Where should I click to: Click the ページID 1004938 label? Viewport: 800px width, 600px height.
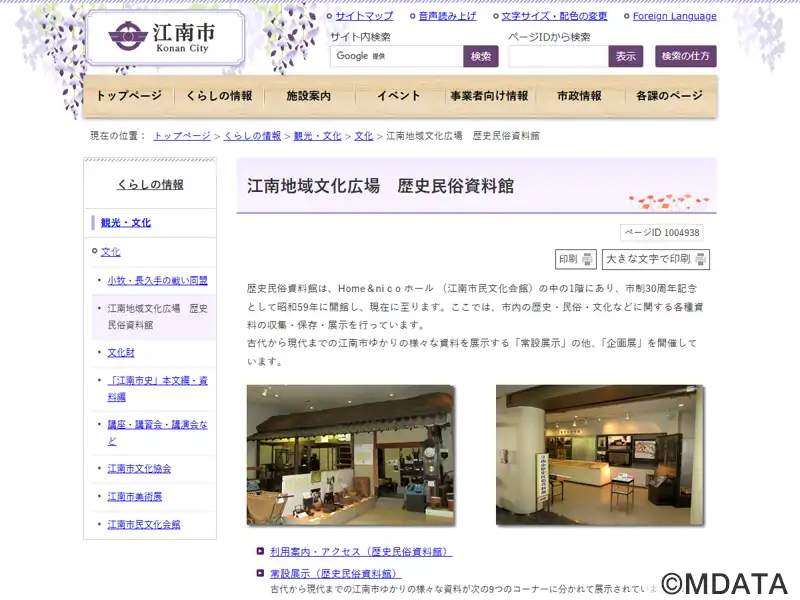click(662, 233)
